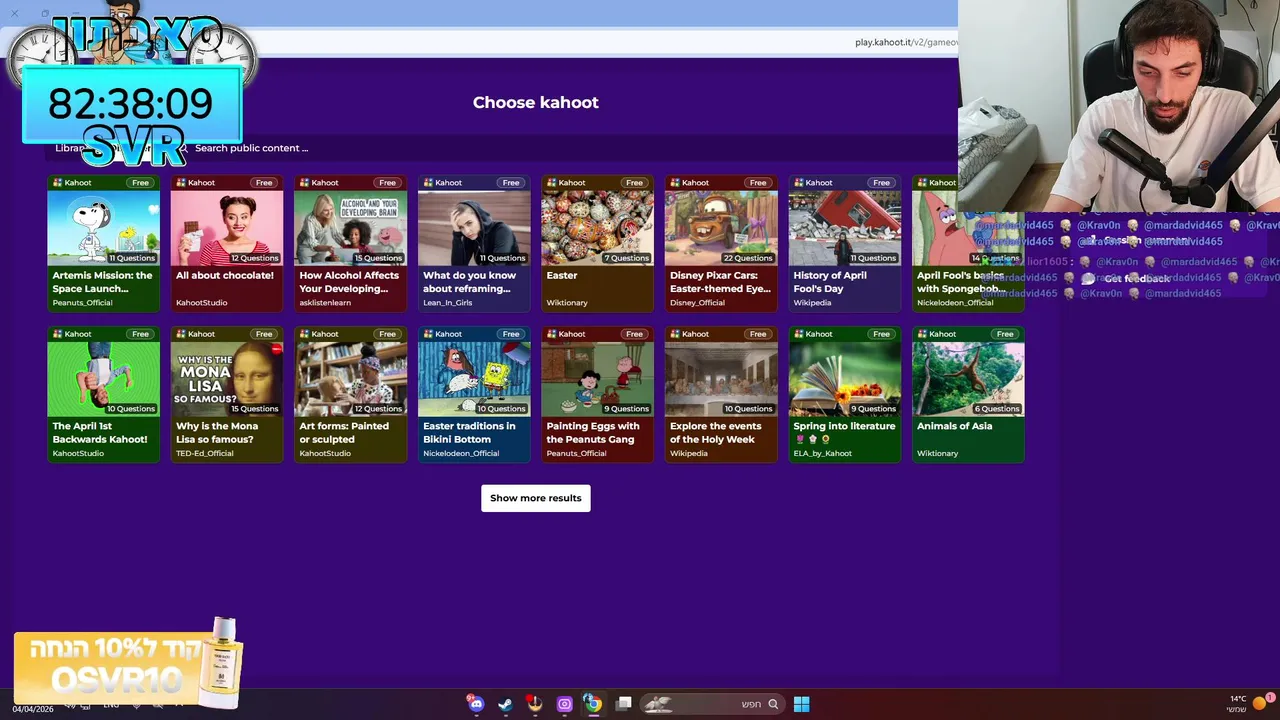This screenshot has width=1280, height=720.
Task: Select the Painting Eggs Peanuts Gang thumbnail
Action: 597,379
